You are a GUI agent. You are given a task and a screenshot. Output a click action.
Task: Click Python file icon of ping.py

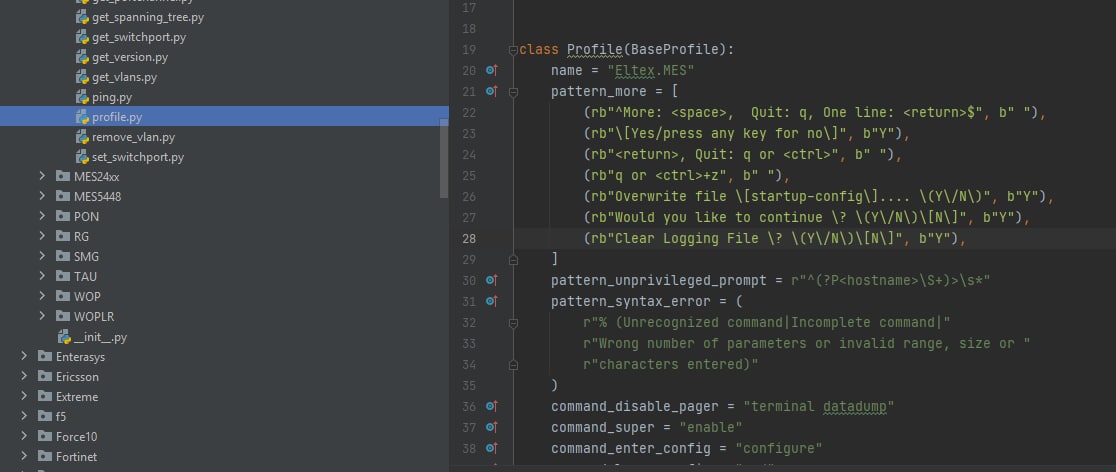(82, 97)
